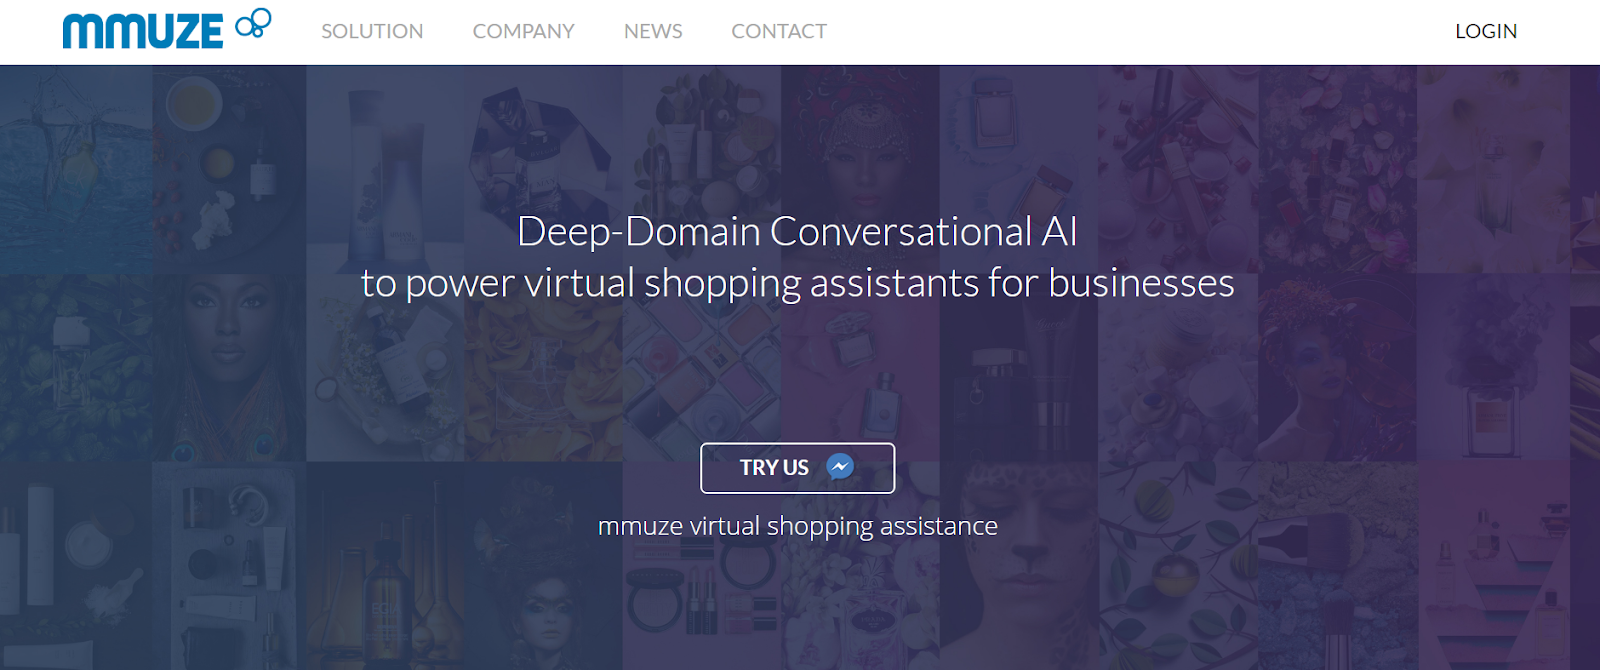Click the ocean water tile at top left
Image resolution: width=1600 pixels, height=670 pixels.
pos(76,170)
